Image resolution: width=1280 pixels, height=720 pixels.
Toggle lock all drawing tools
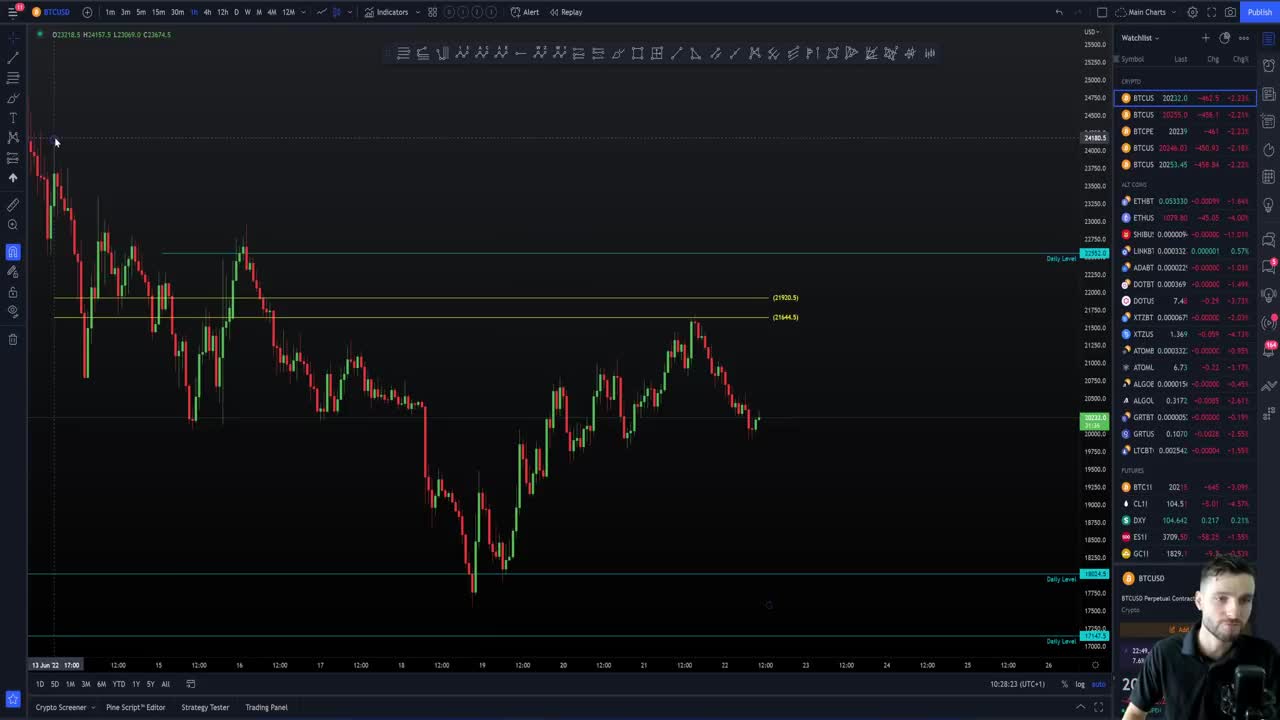[x=13, y=292]
